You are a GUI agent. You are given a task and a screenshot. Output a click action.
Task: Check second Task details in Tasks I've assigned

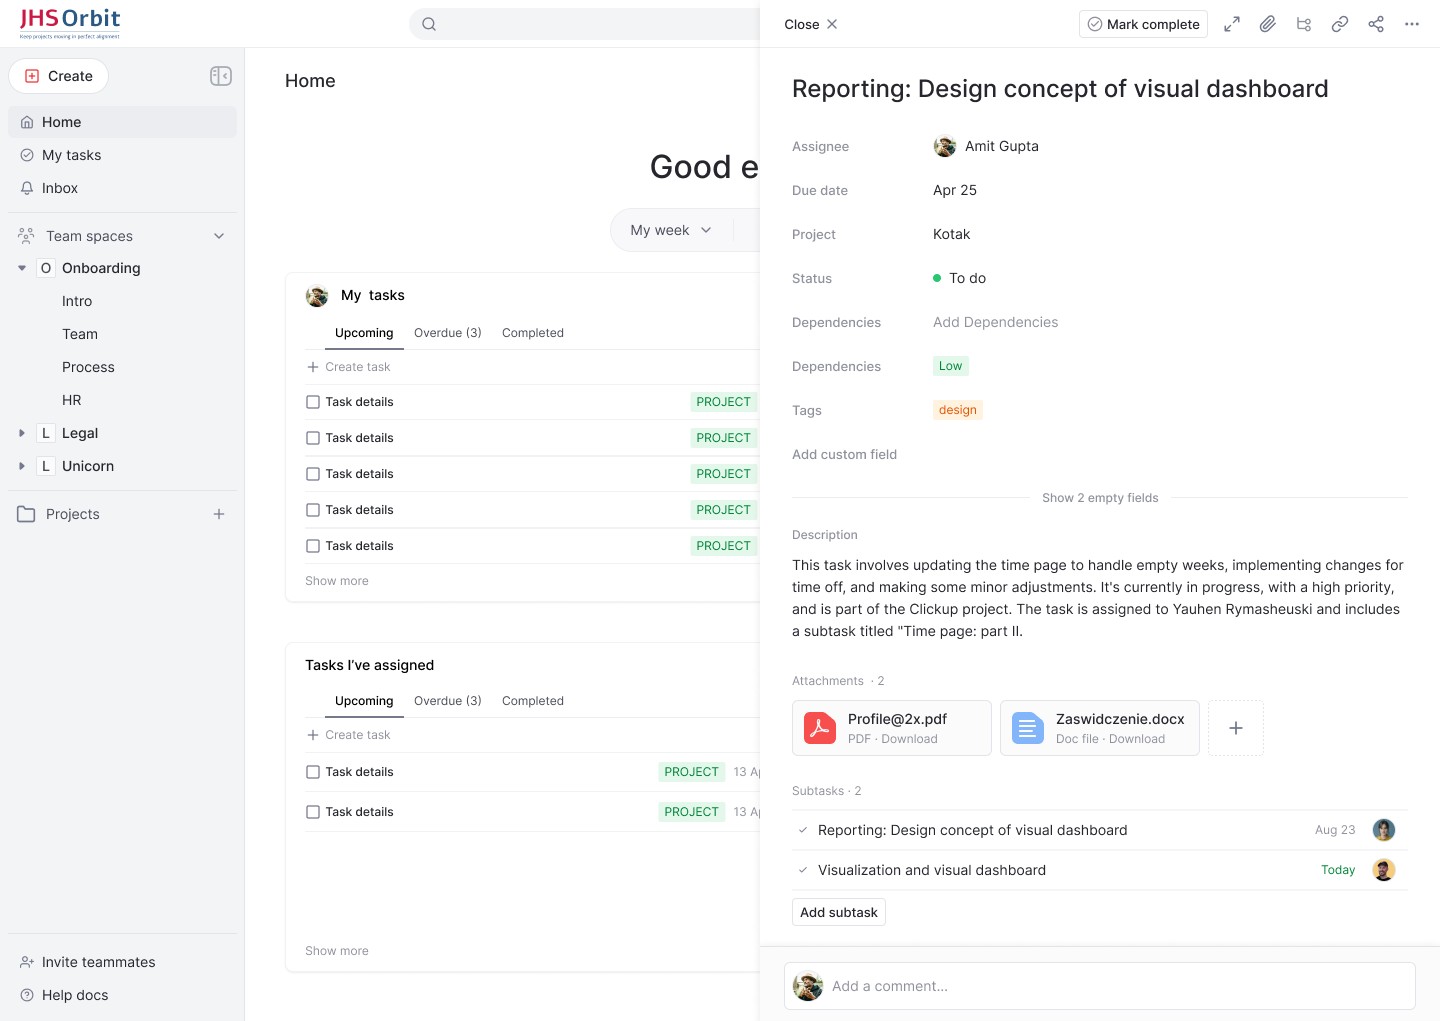click(x=313, y=812)
